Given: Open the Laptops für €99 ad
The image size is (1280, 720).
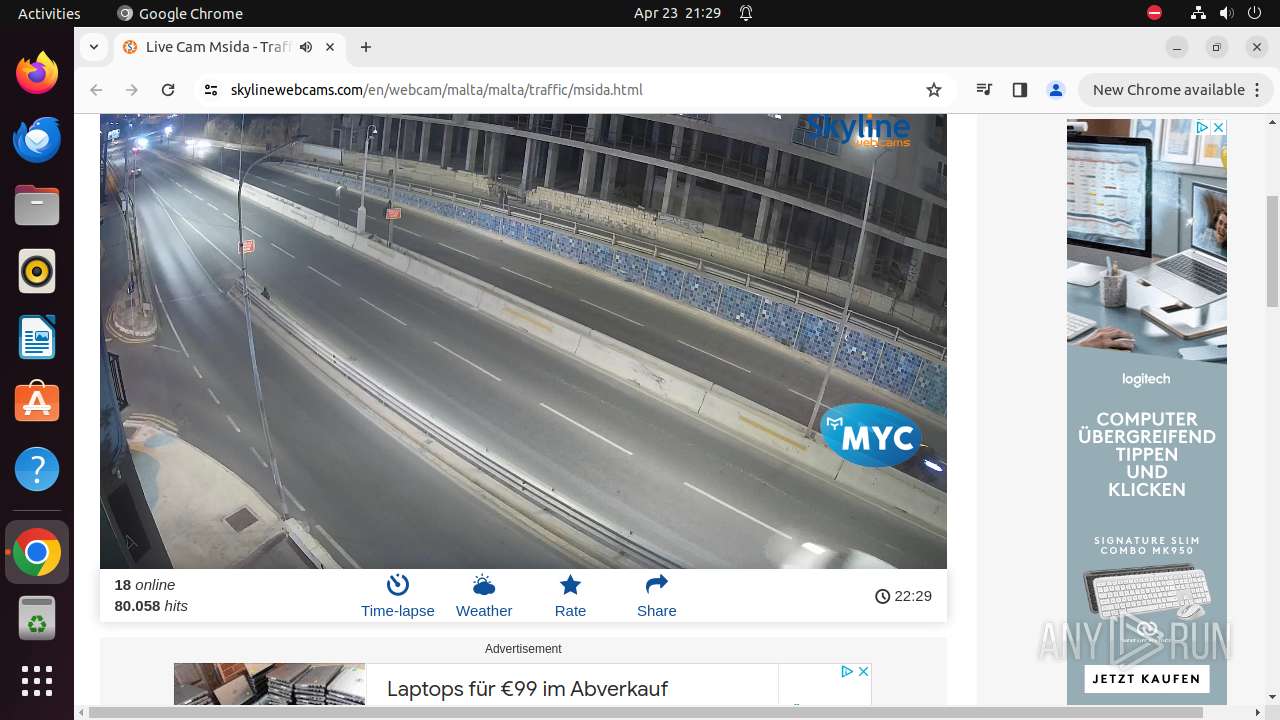Looking at the screenshot, I should pos(528,688).
